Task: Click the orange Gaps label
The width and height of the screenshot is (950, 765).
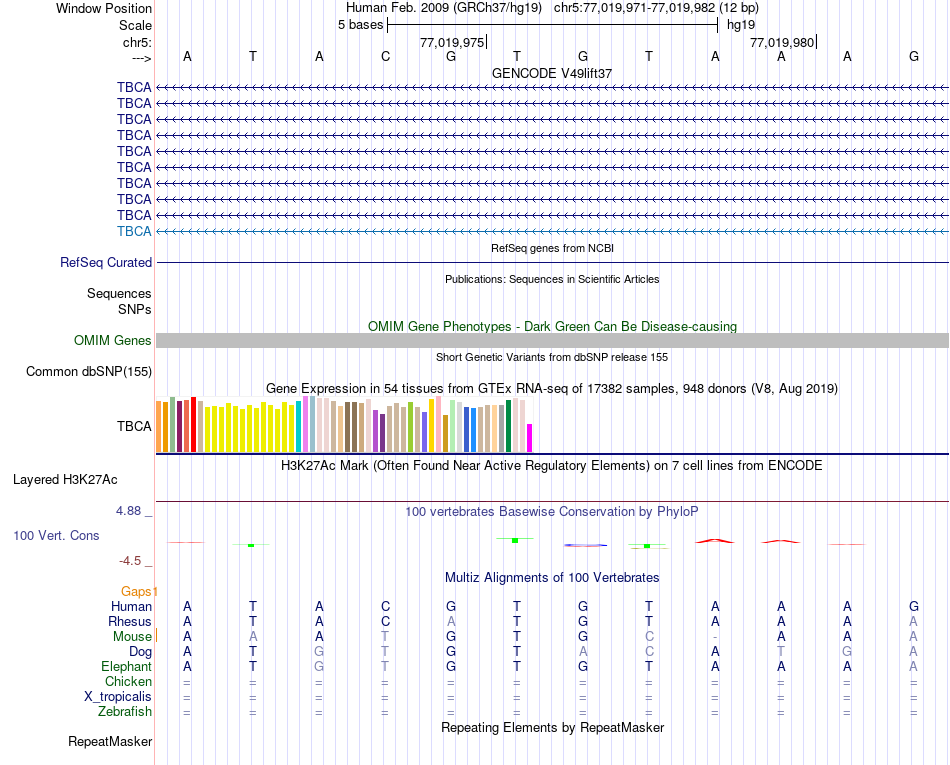Action: coord(137,591)
